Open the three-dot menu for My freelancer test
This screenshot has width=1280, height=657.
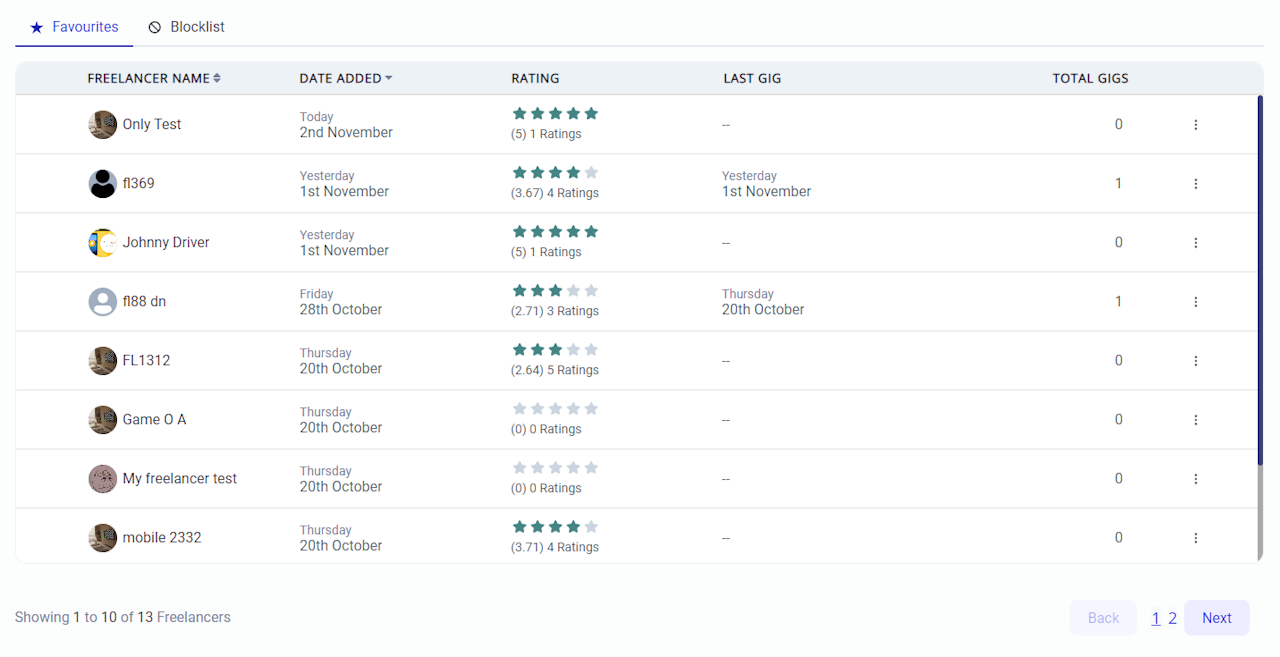point(1195,479)
